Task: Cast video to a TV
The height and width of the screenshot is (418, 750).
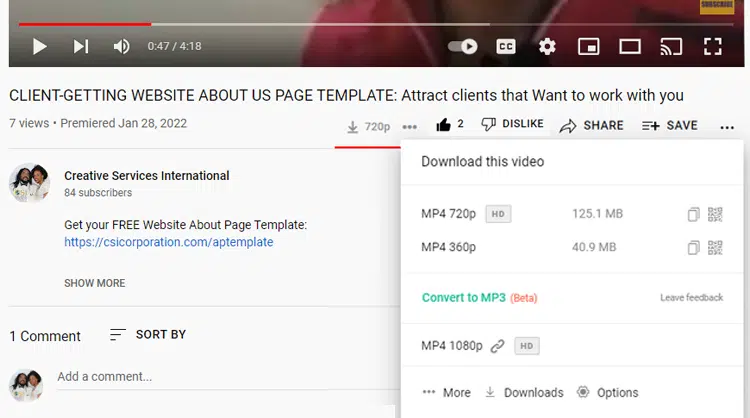Action: 671,46
